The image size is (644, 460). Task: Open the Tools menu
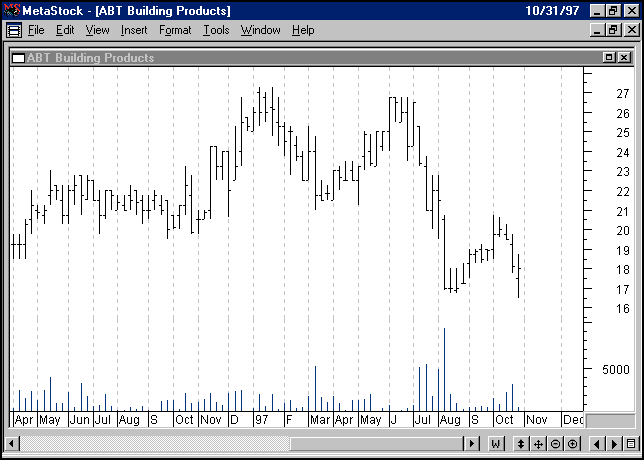click(216, 30)
